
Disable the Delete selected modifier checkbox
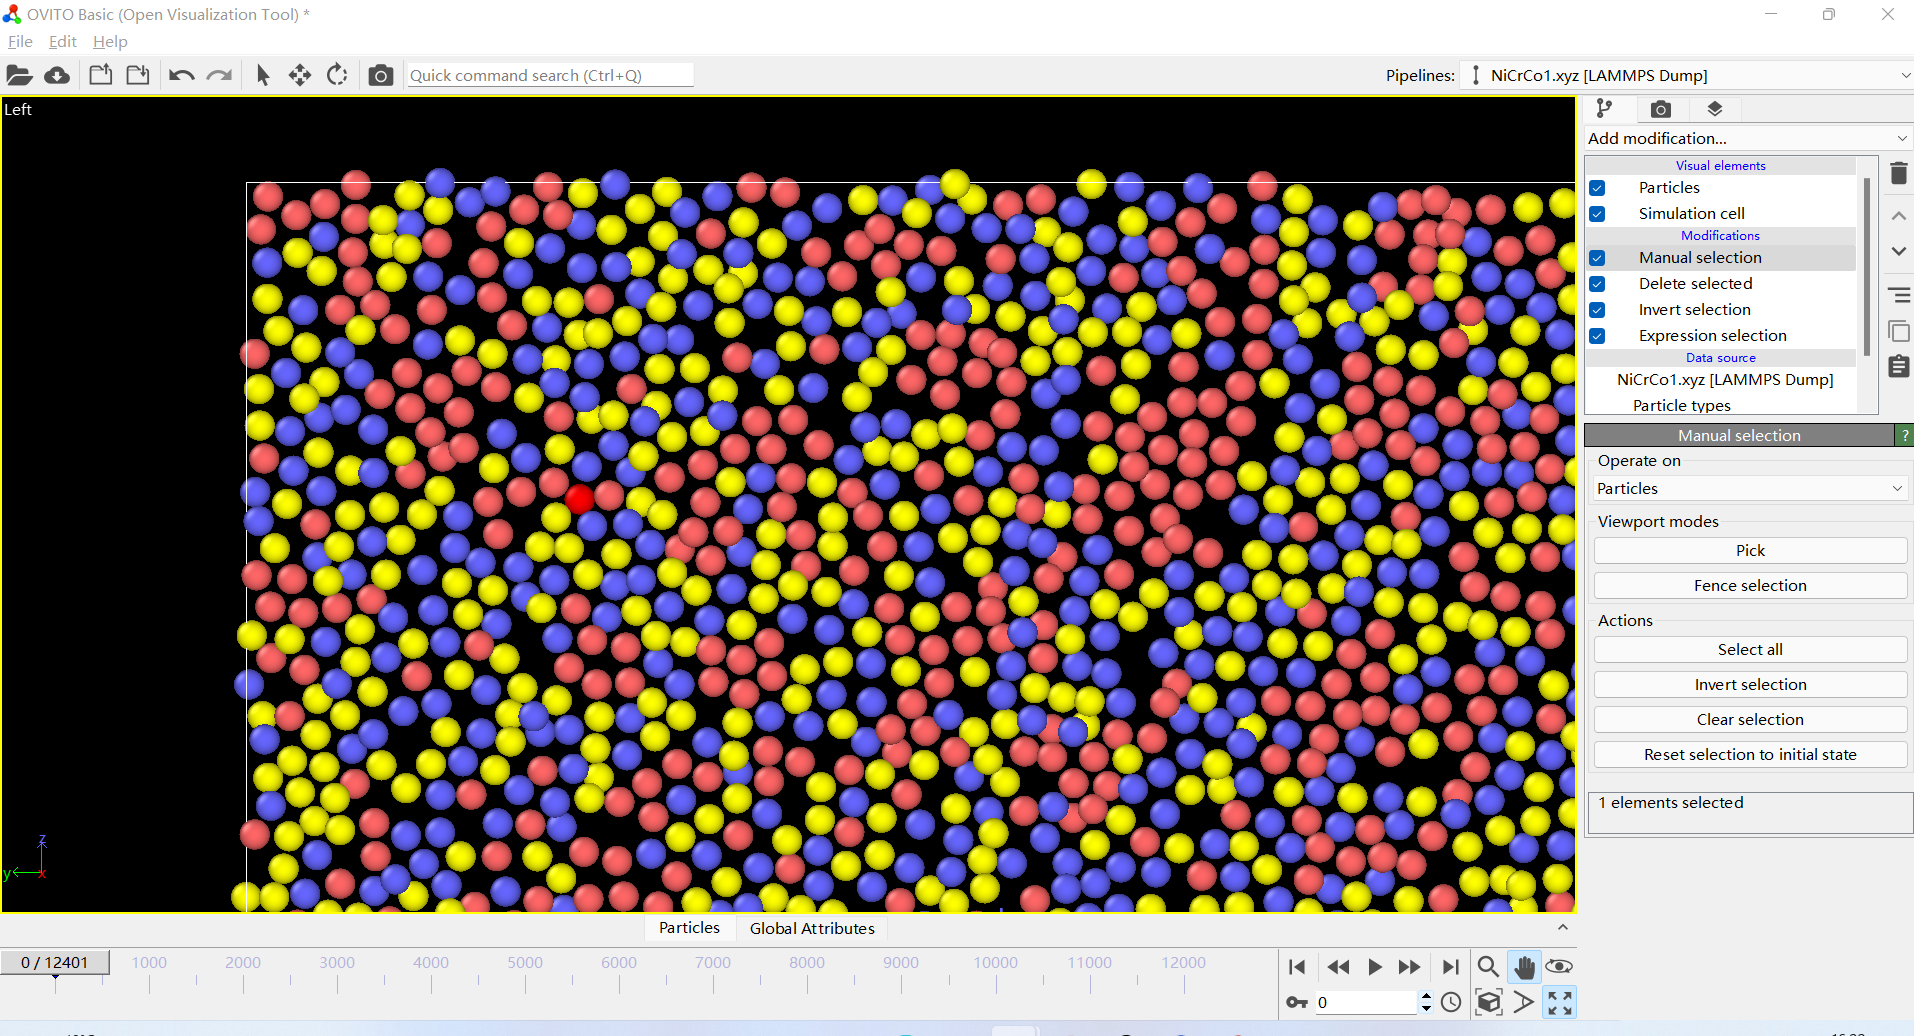point(1598,284)
